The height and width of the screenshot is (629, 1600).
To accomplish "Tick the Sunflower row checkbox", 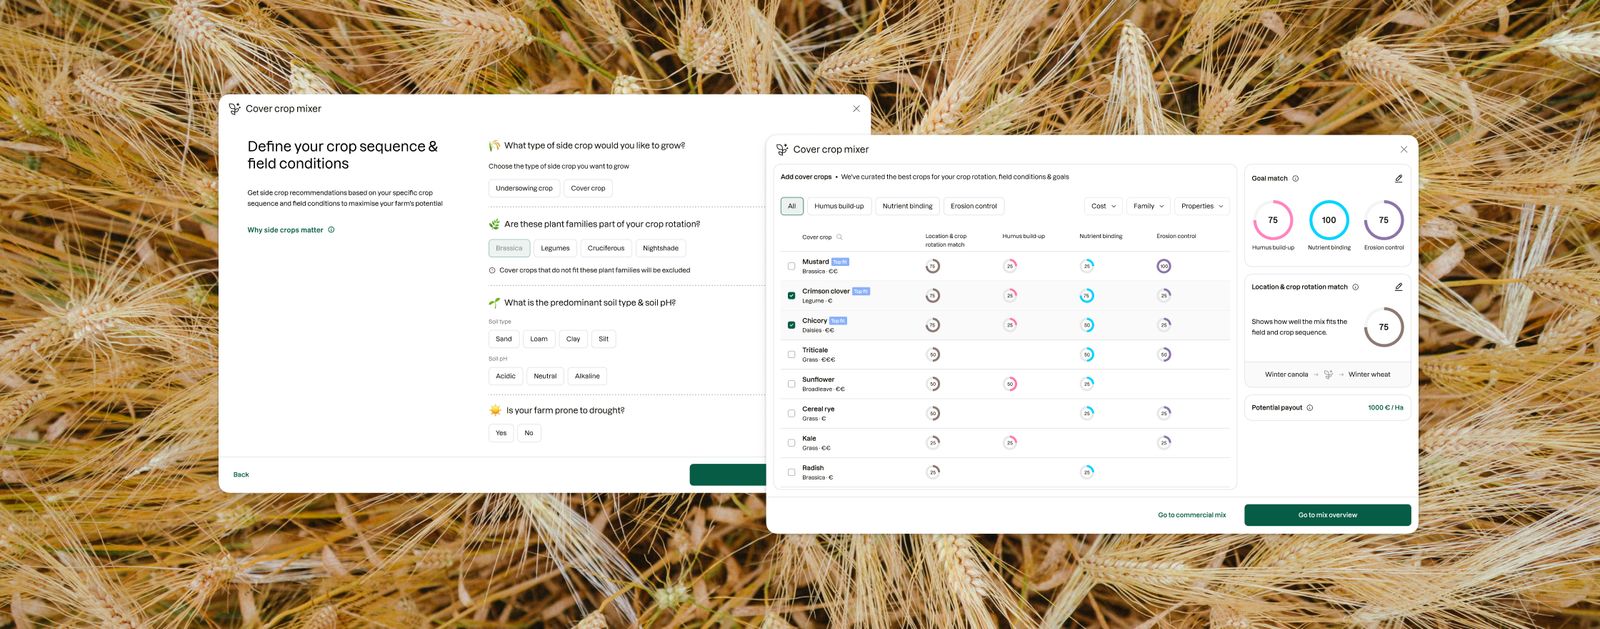I will click(791, 384).
